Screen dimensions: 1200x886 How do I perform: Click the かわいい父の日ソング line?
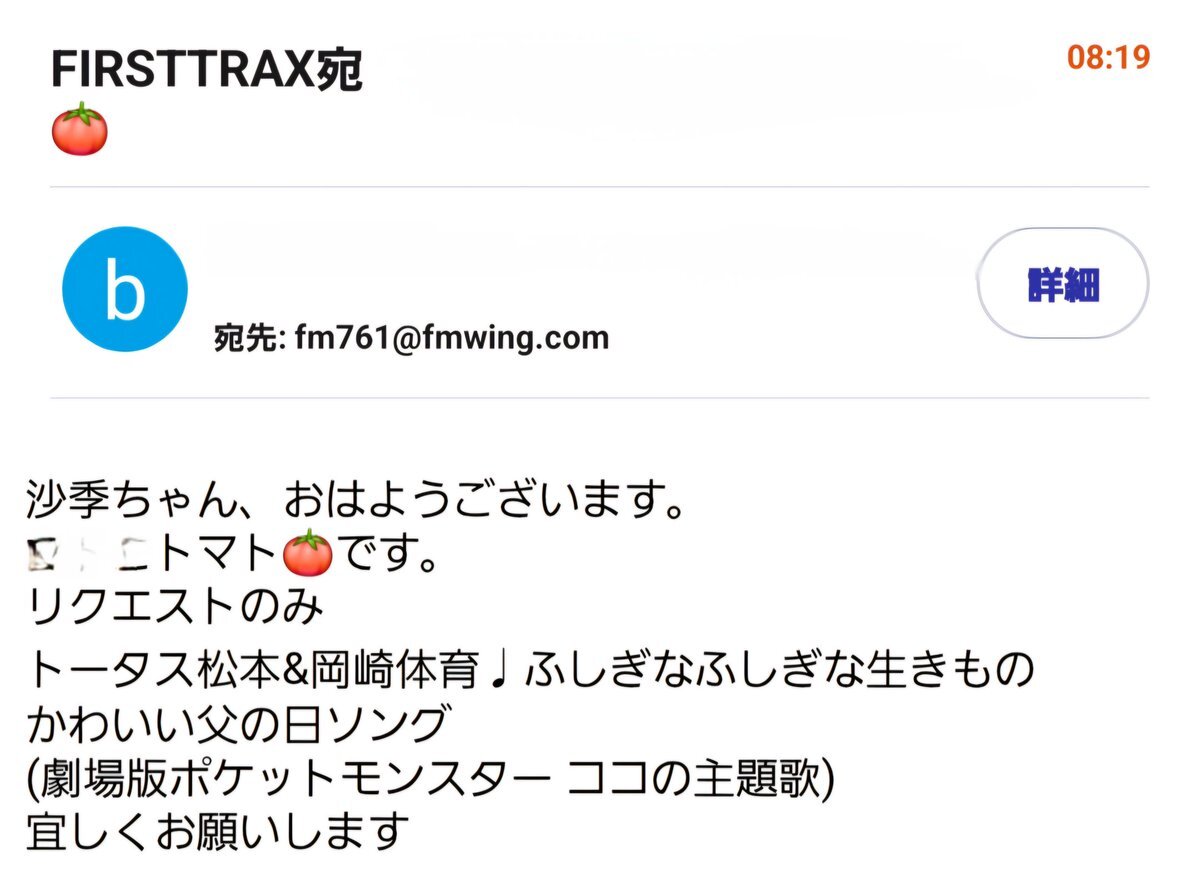point(234,722)
